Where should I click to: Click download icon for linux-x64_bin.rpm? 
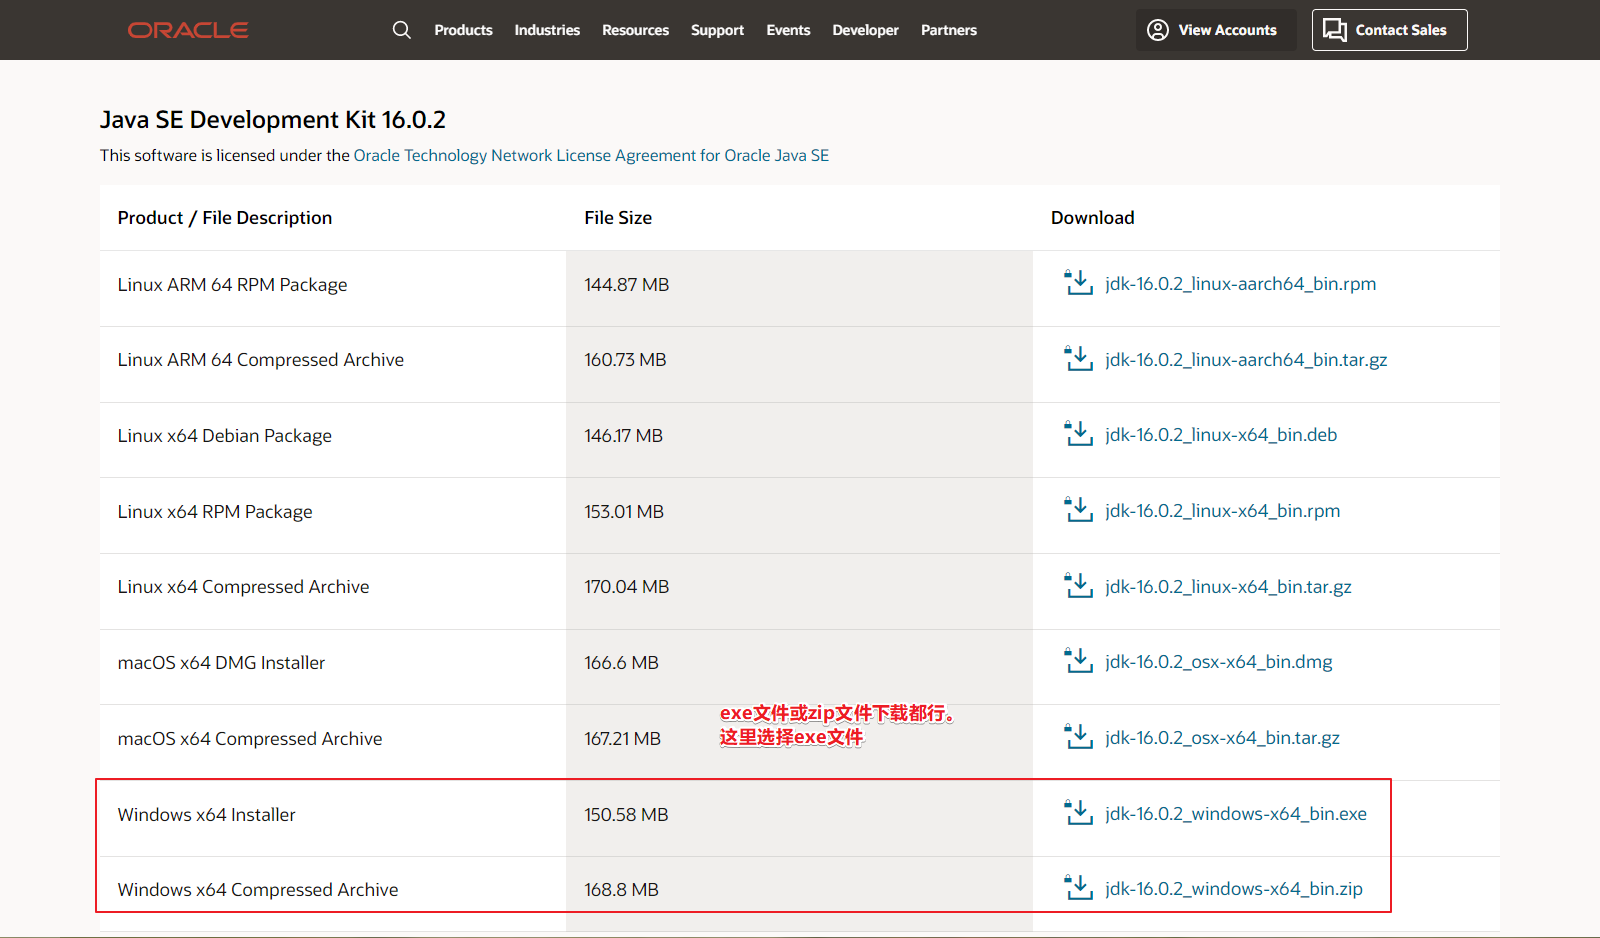1078,510
